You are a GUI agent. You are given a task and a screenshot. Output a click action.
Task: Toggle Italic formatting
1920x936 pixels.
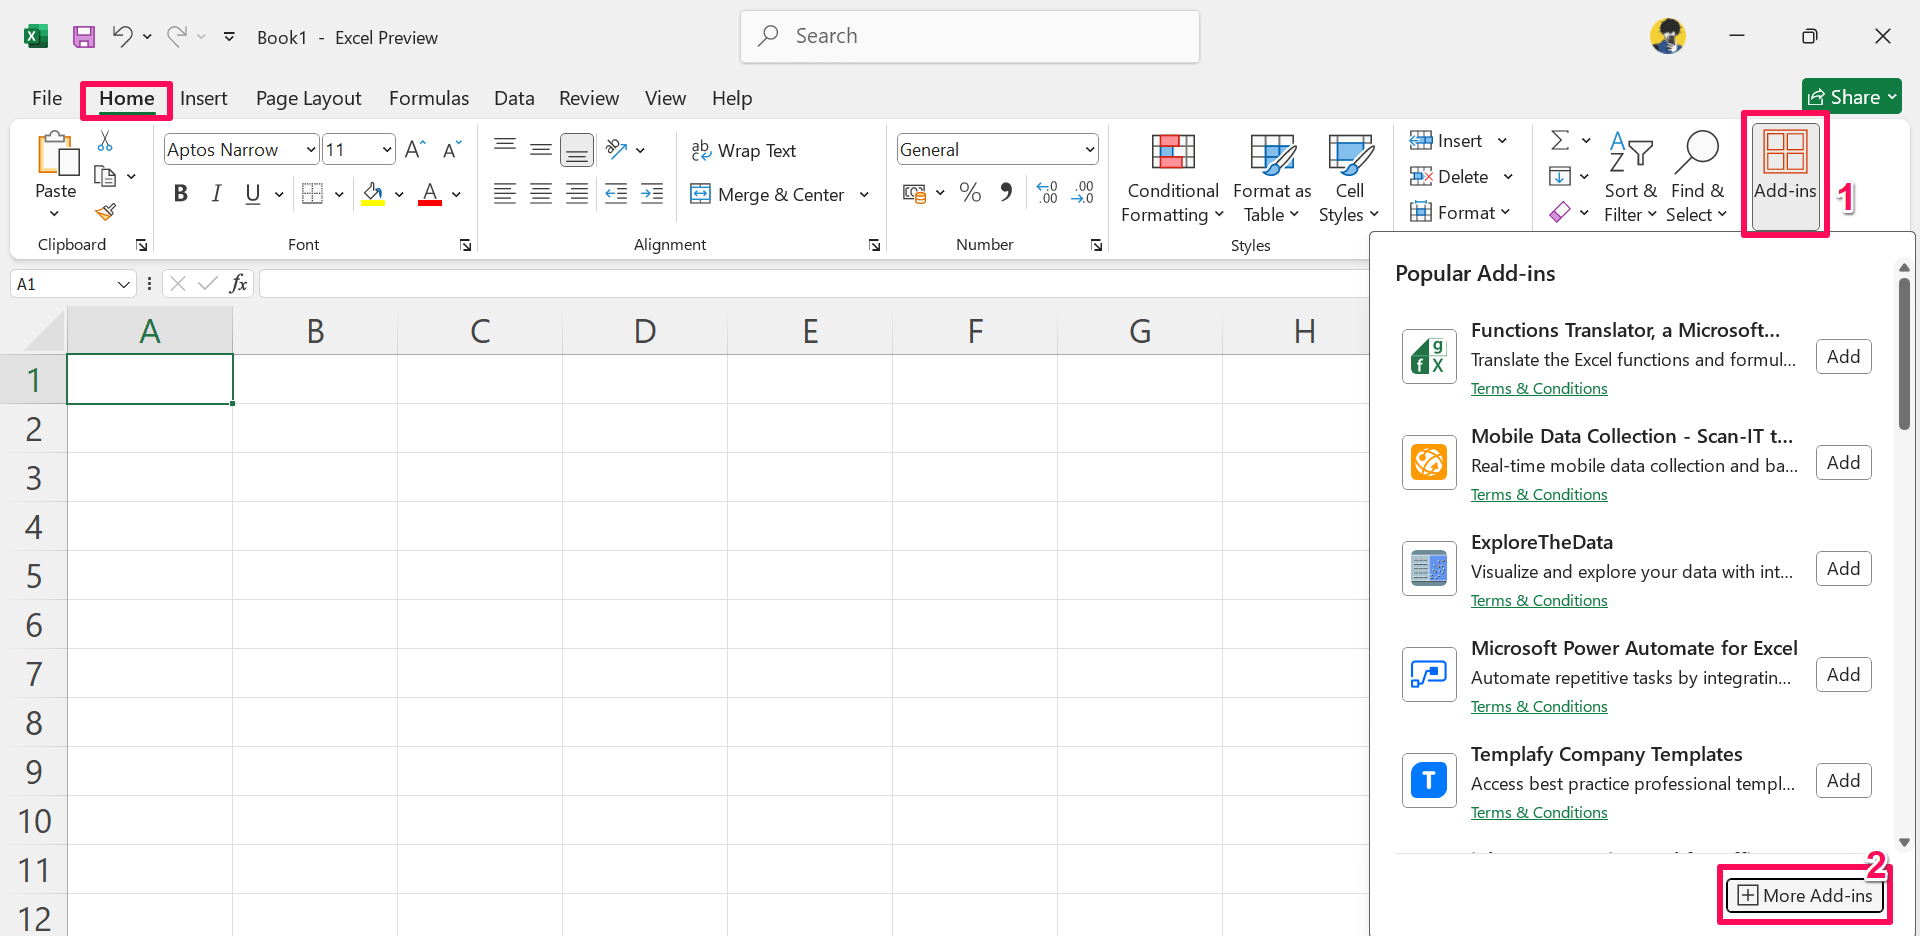(x=216, y=193)
